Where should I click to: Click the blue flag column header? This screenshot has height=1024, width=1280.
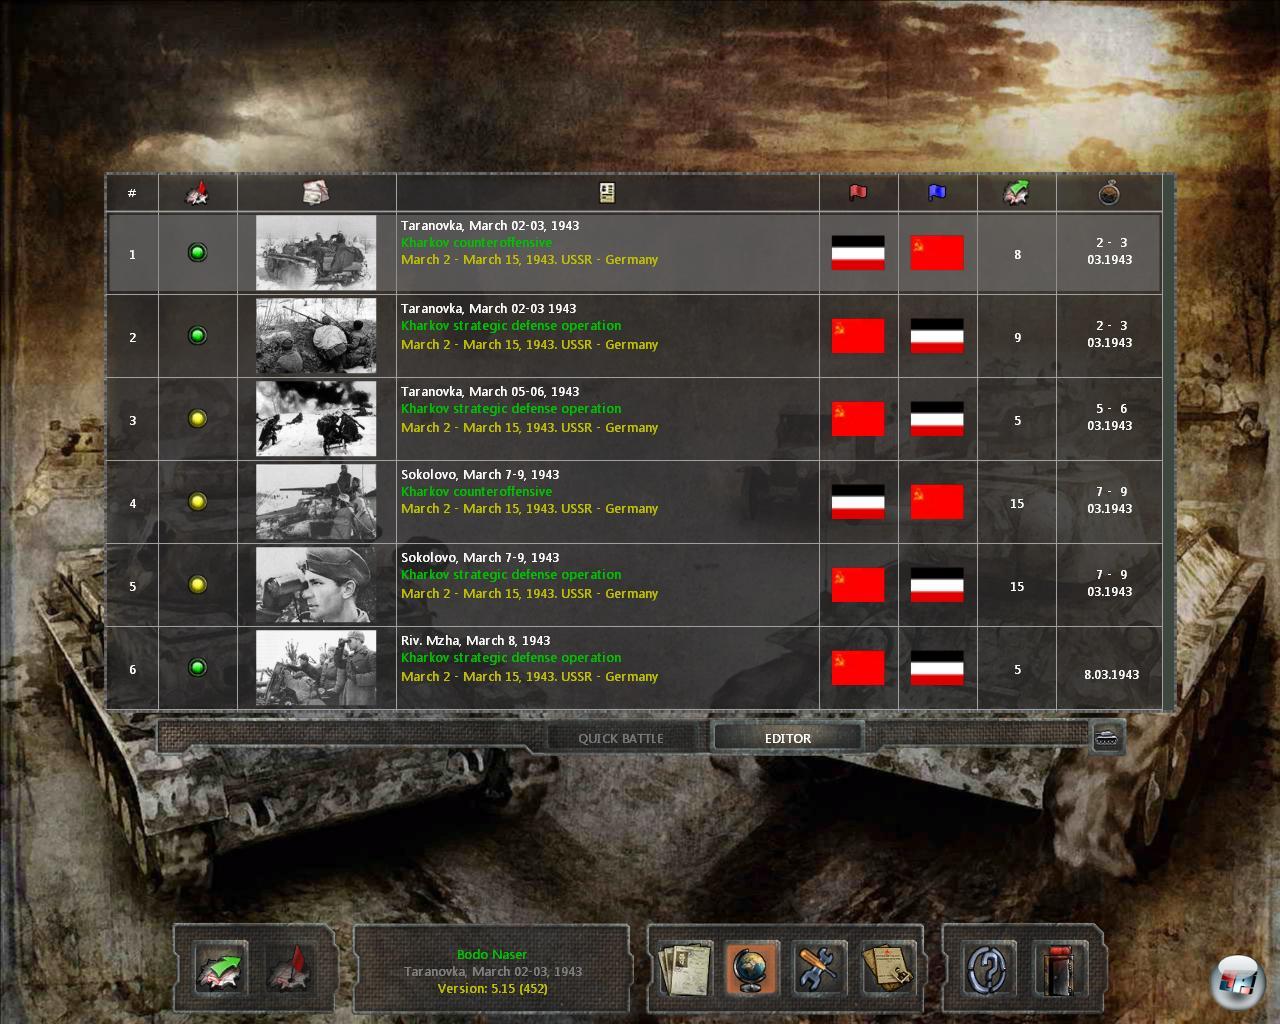pos(937,193)
